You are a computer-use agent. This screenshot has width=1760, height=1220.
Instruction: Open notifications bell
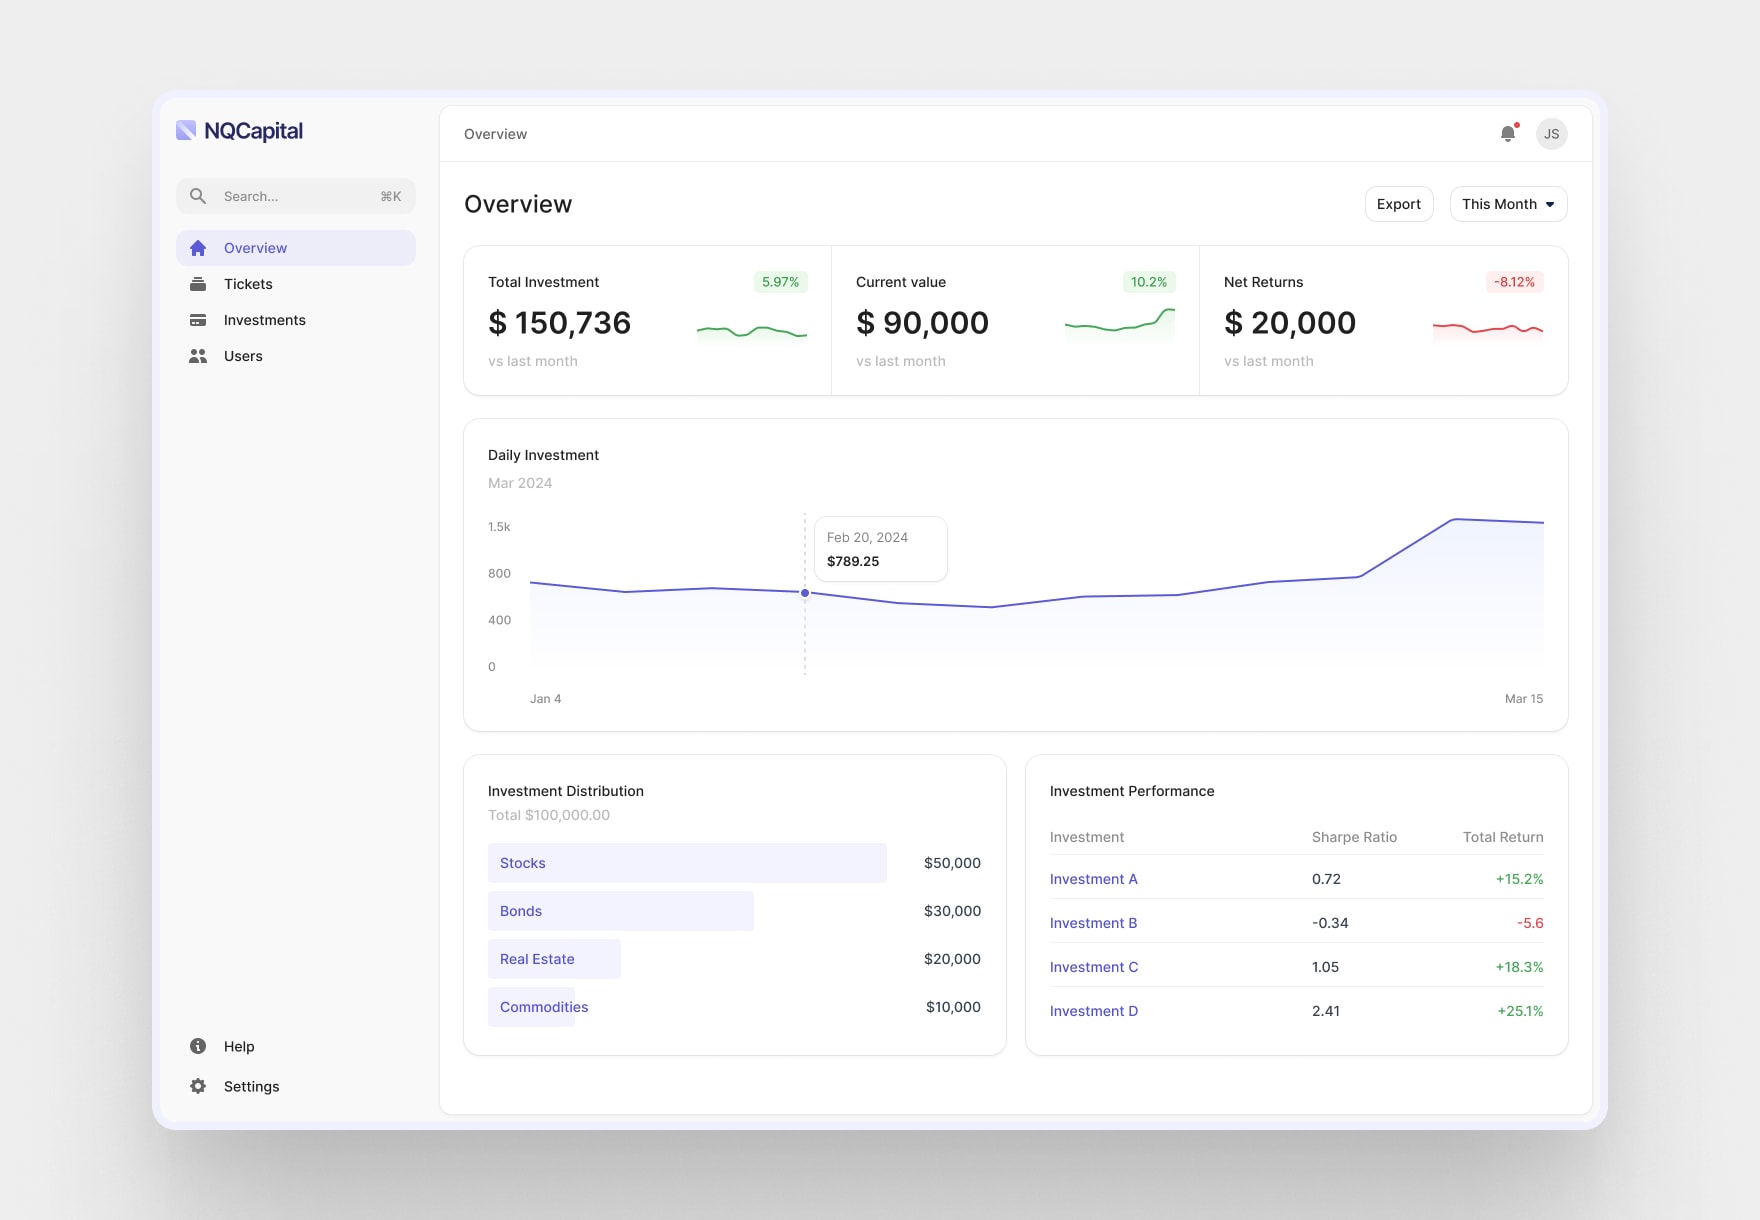tap(1508, 133)
